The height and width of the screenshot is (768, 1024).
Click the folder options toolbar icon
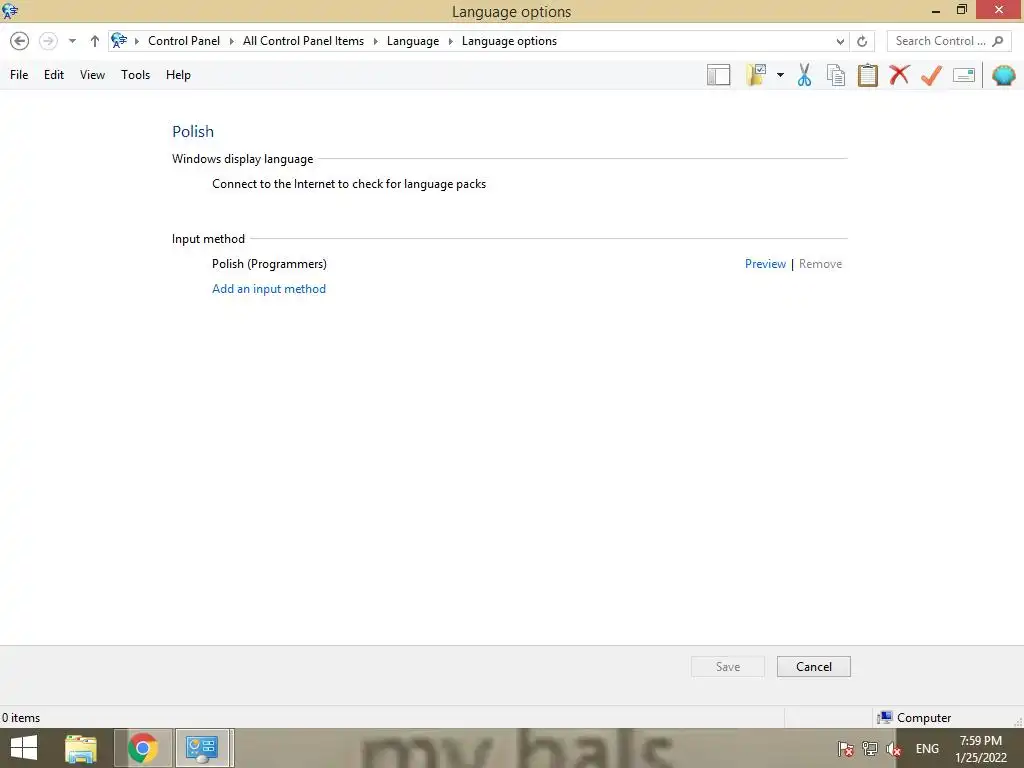click(756, 75)
